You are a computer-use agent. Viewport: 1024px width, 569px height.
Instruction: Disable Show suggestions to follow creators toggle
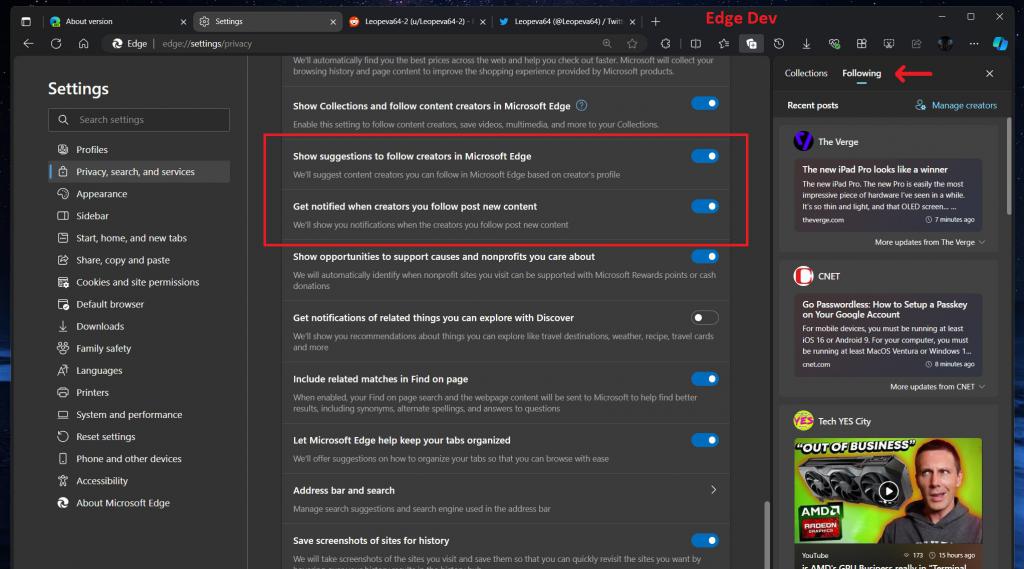tap(704, 156)
